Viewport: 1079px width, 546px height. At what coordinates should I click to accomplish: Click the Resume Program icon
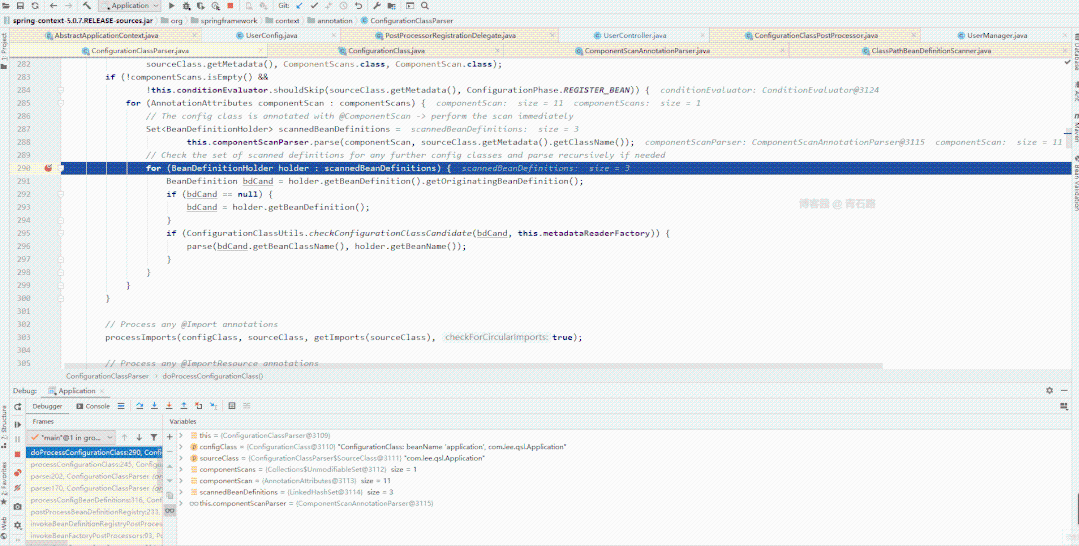18,425
